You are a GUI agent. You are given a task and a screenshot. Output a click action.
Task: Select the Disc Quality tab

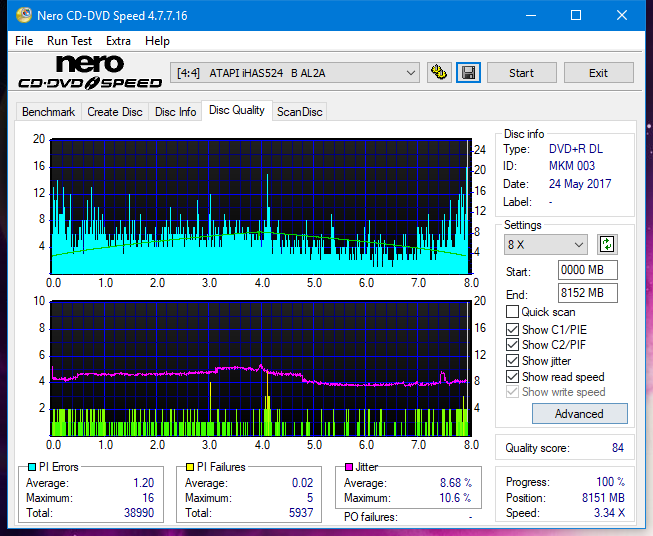[x=237, y=110]
